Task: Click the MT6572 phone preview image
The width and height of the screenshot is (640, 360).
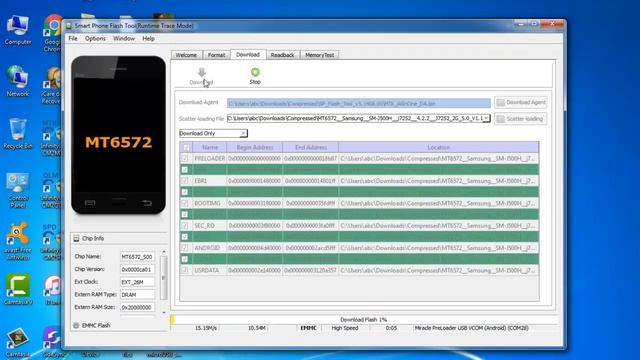Action: pyautogui.click(x=118, y=135)
